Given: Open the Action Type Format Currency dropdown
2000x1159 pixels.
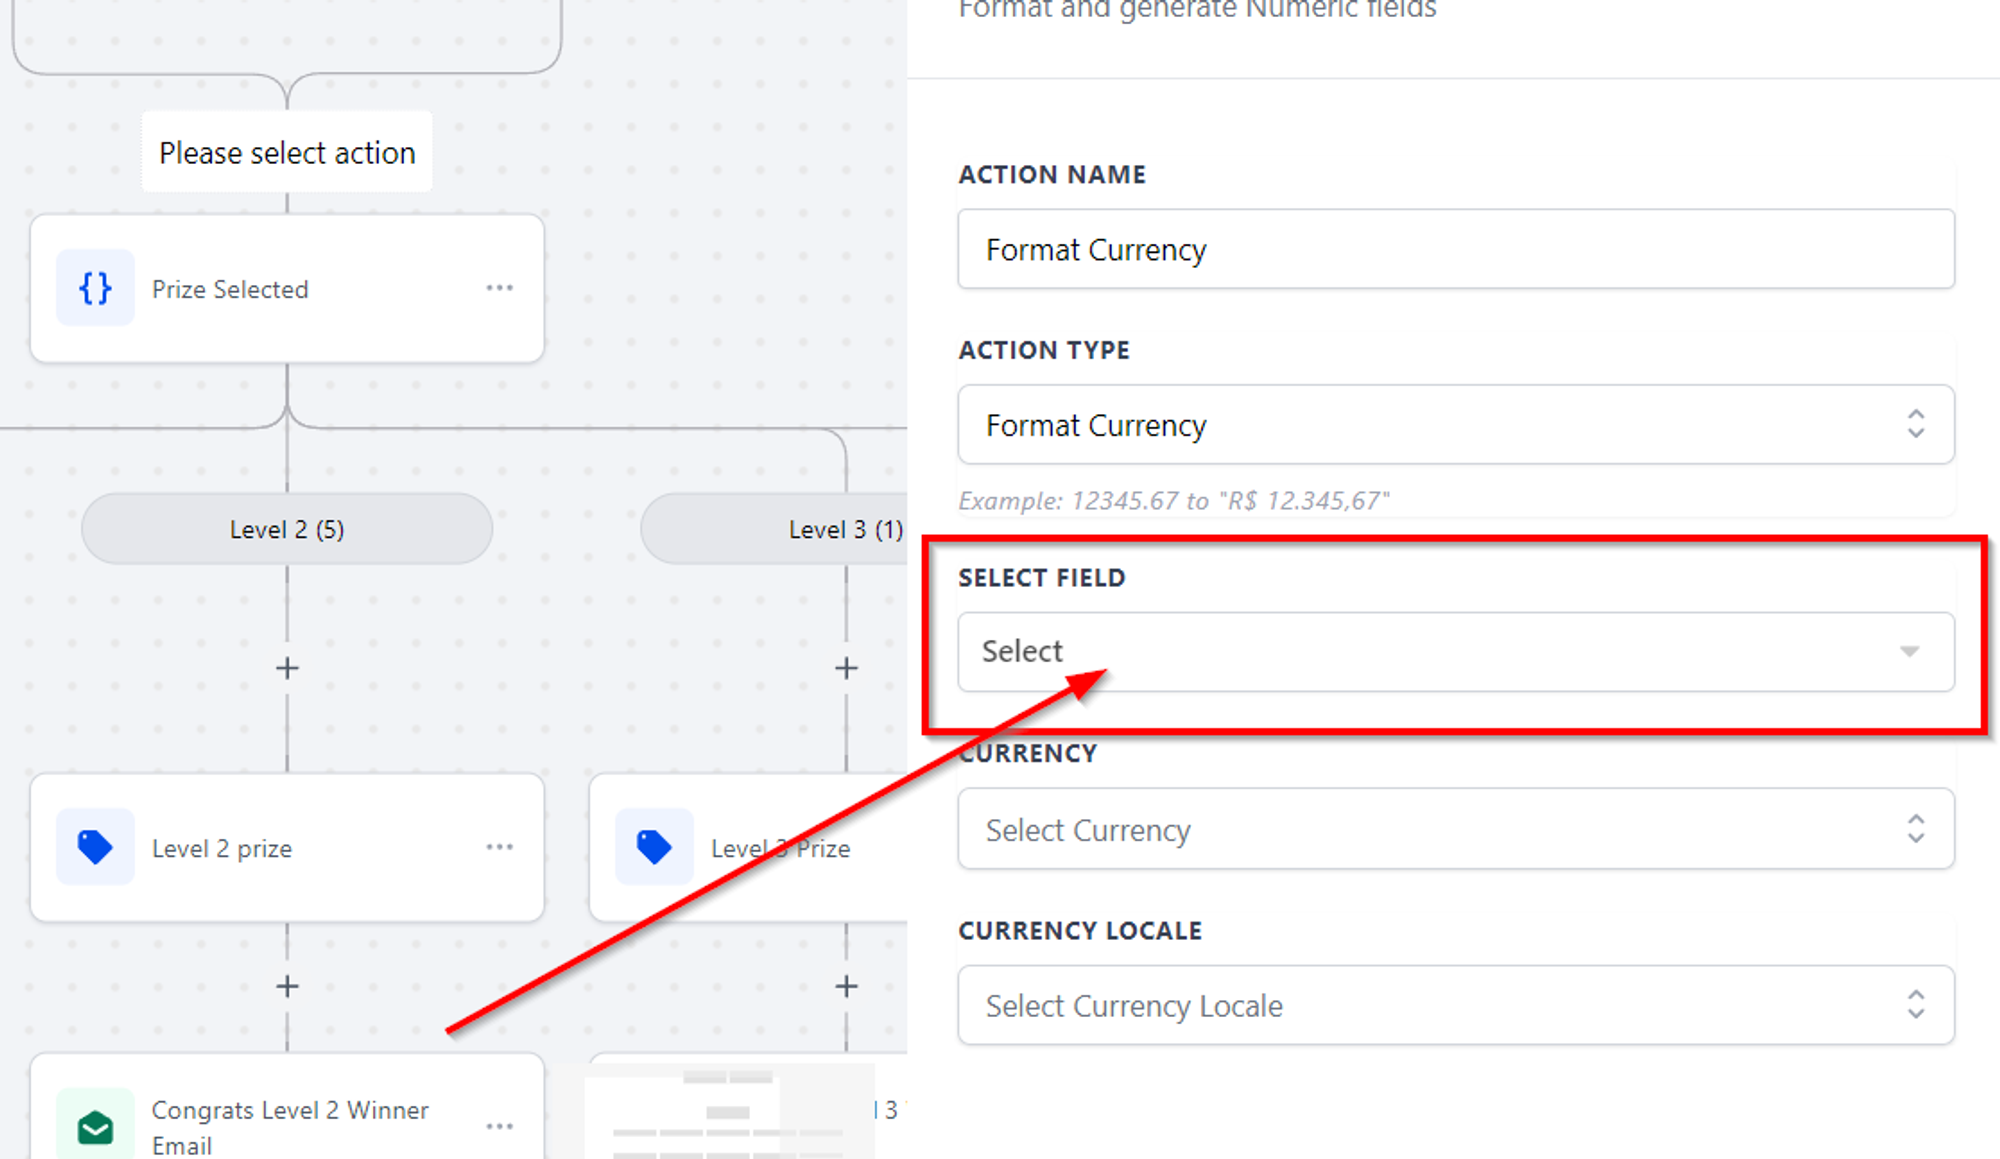Looking at the screenshot, I should coord(1456,425).
